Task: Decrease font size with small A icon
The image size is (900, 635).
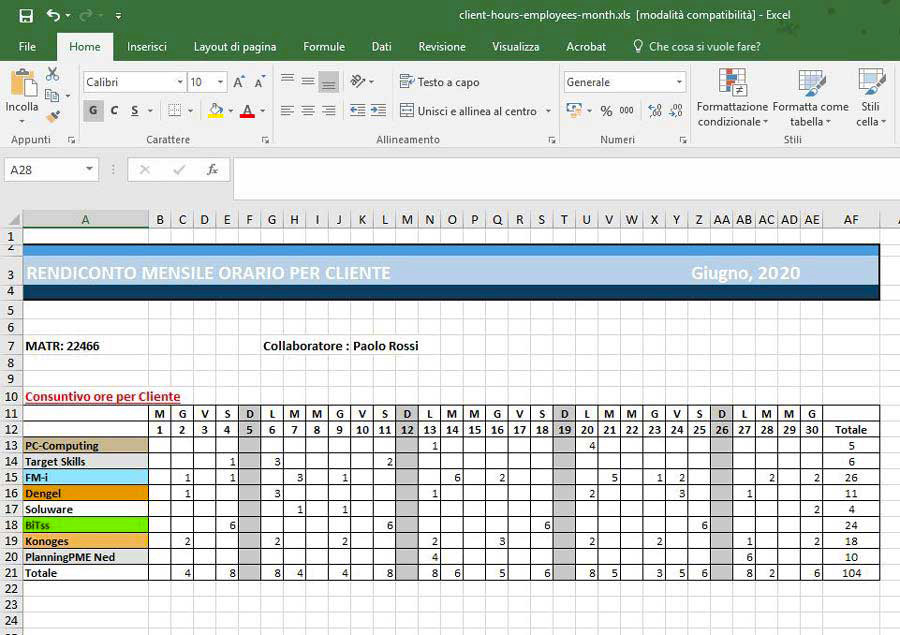Action: (x=259, y=82)
